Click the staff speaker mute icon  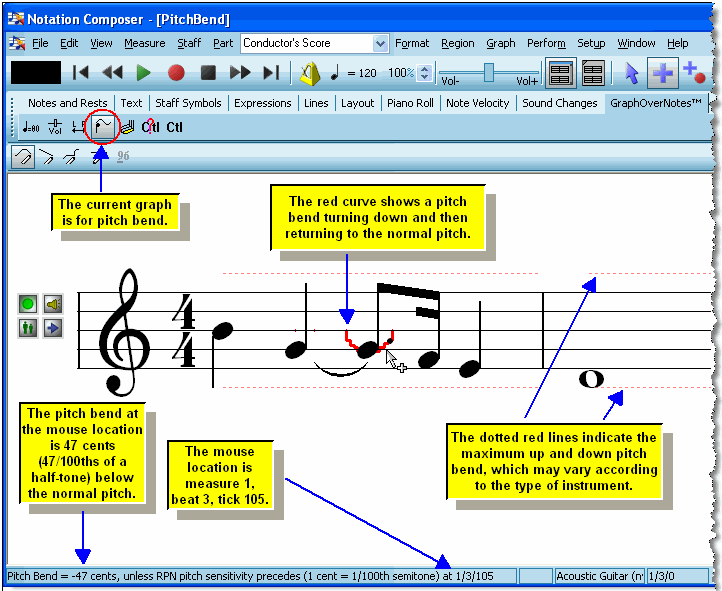click(x=53, y=303)
